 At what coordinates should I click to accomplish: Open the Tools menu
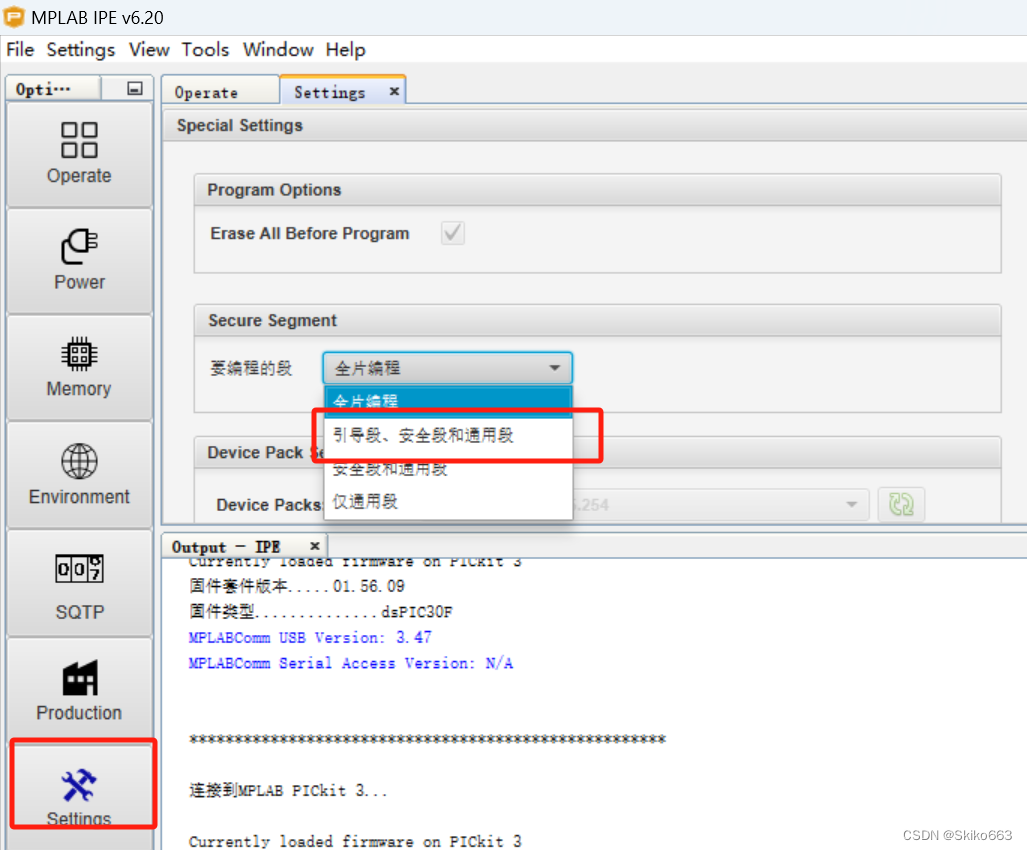[x=205, y=50]
